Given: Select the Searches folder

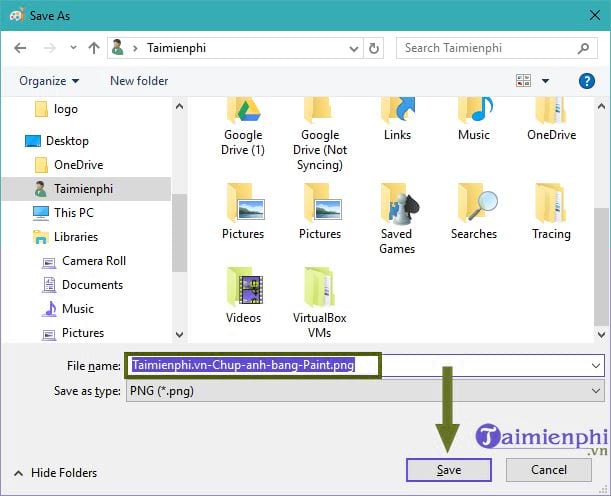Looking at the screenshot, I should click(x=474, y=211).
